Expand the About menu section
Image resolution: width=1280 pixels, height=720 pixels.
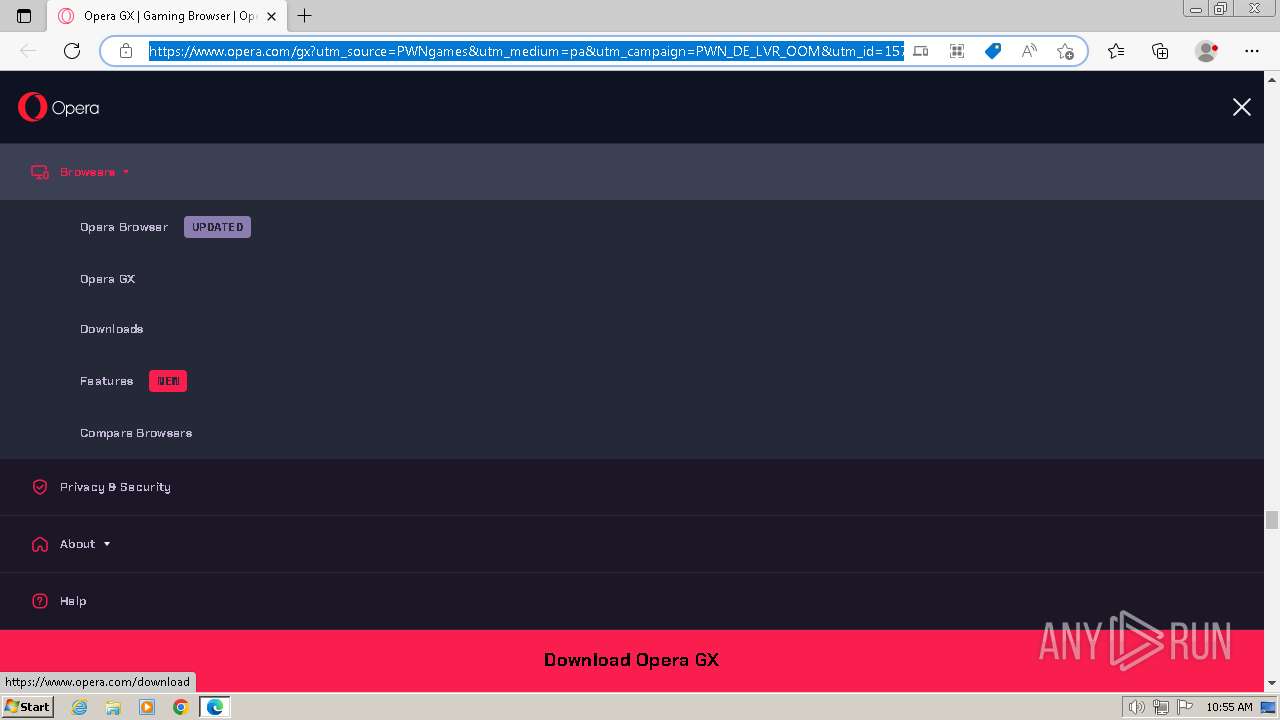[x=632, y=544]
